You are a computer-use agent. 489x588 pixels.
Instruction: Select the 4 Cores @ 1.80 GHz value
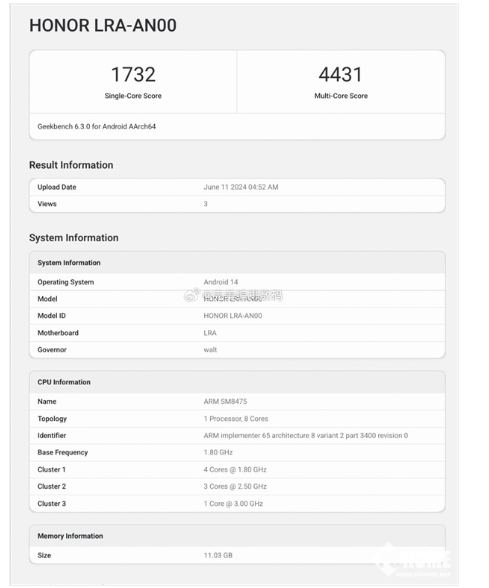[x=235, y=470]
